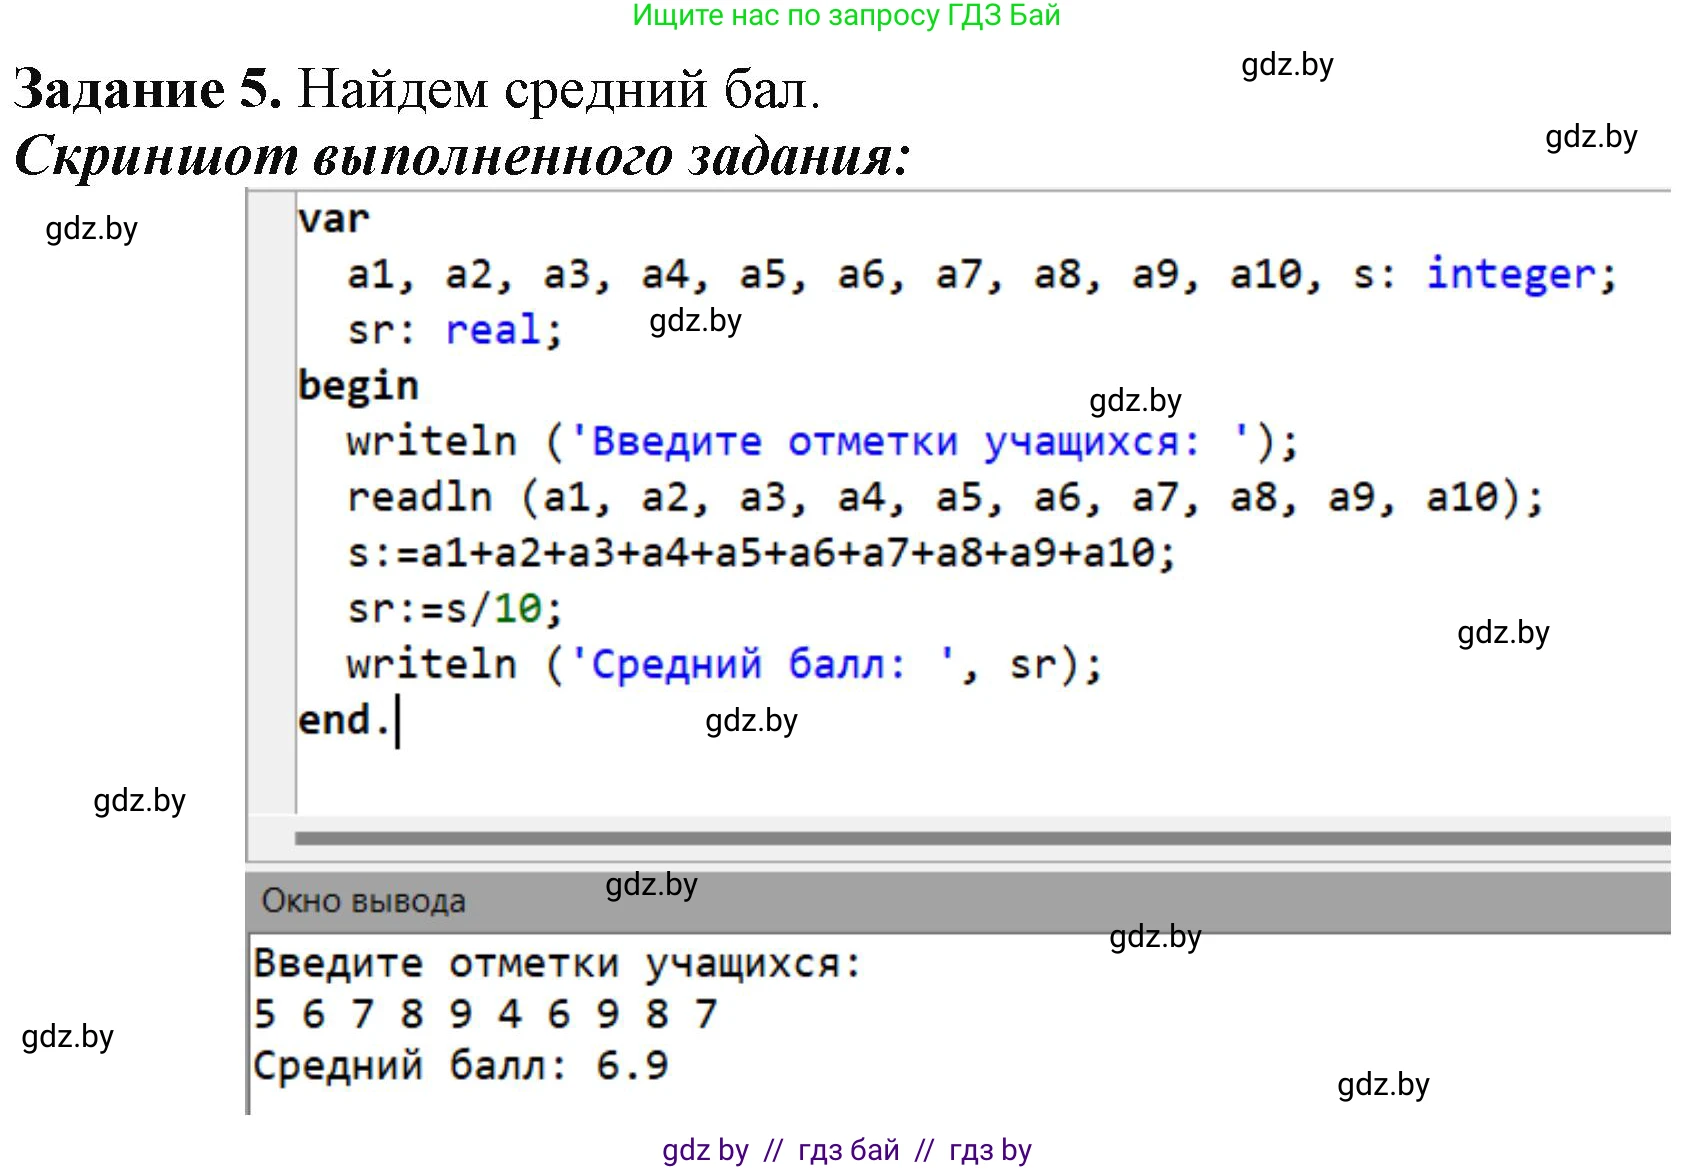Click the 'begin' keyword
Viewport: 1696px width, 1170px height.
click(x=358, y=386)
